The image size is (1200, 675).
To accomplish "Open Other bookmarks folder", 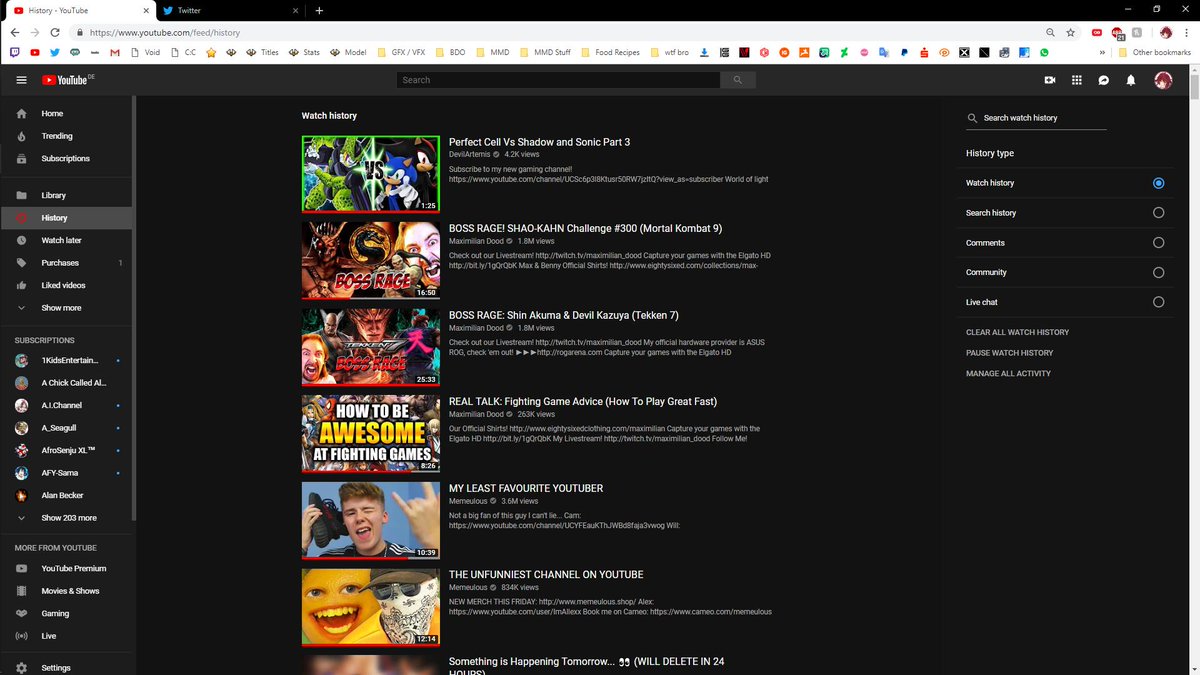I will point(1155,52).
